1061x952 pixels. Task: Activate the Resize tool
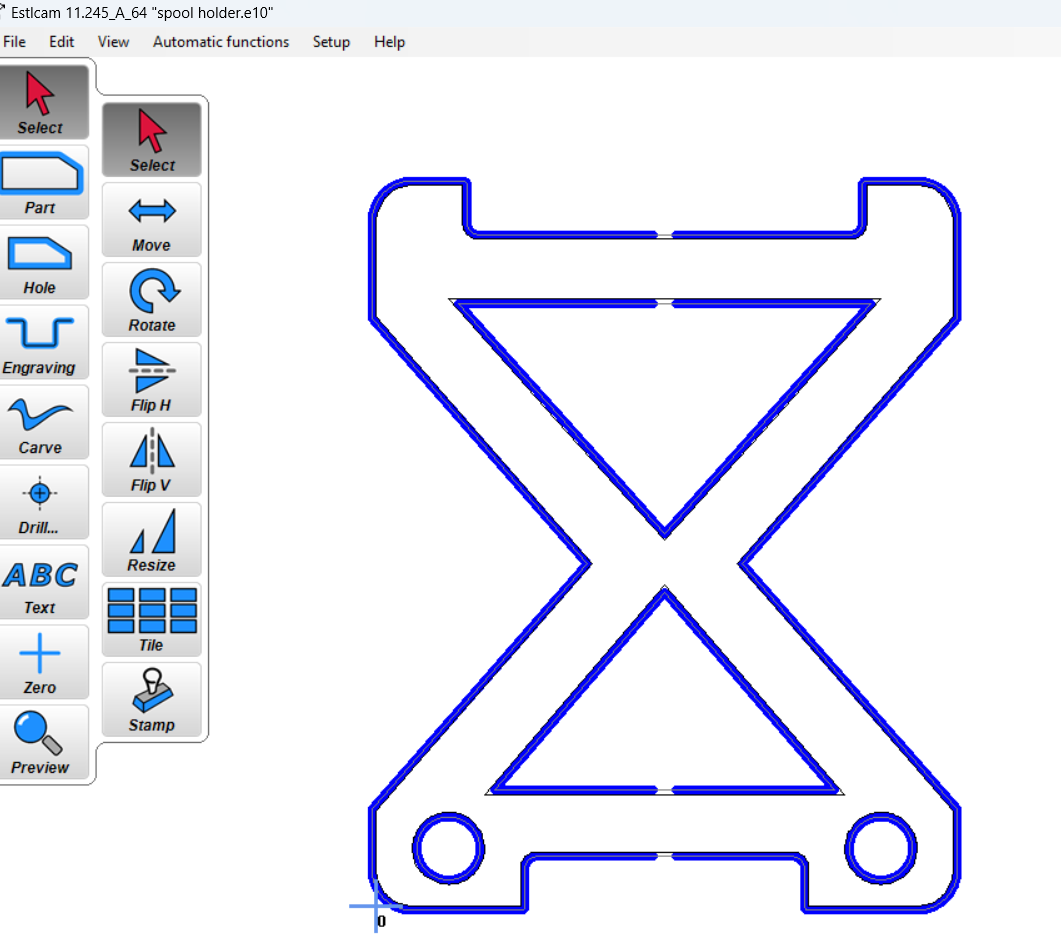coord(152,540)
